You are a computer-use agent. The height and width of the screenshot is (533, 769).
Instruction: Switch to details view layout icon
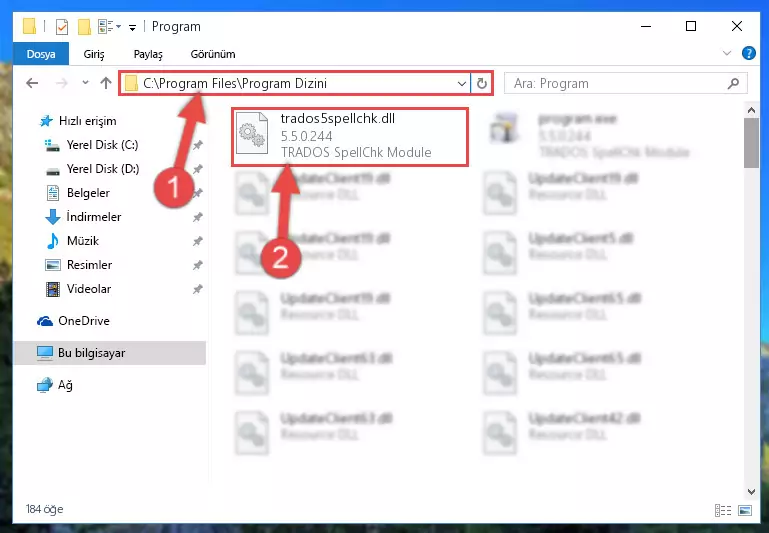723,510
